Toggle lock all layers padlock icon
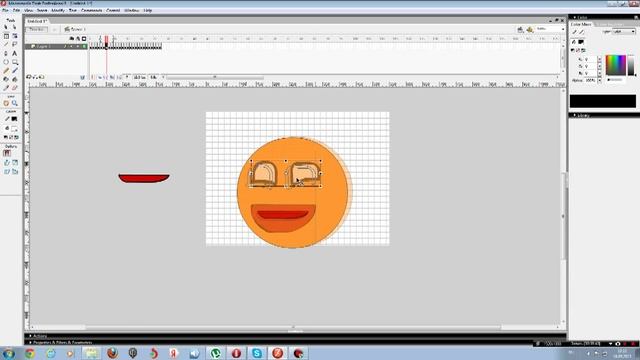This screenshot has height=360, width=640. [78, 39]
